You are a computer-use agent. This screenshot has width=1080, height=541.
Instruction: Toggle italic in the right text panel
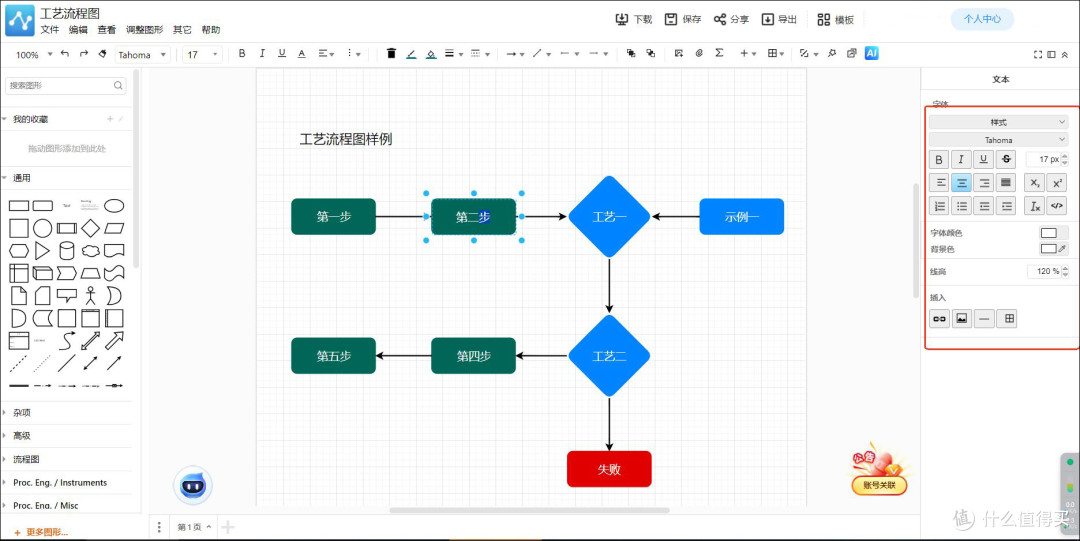962,159
